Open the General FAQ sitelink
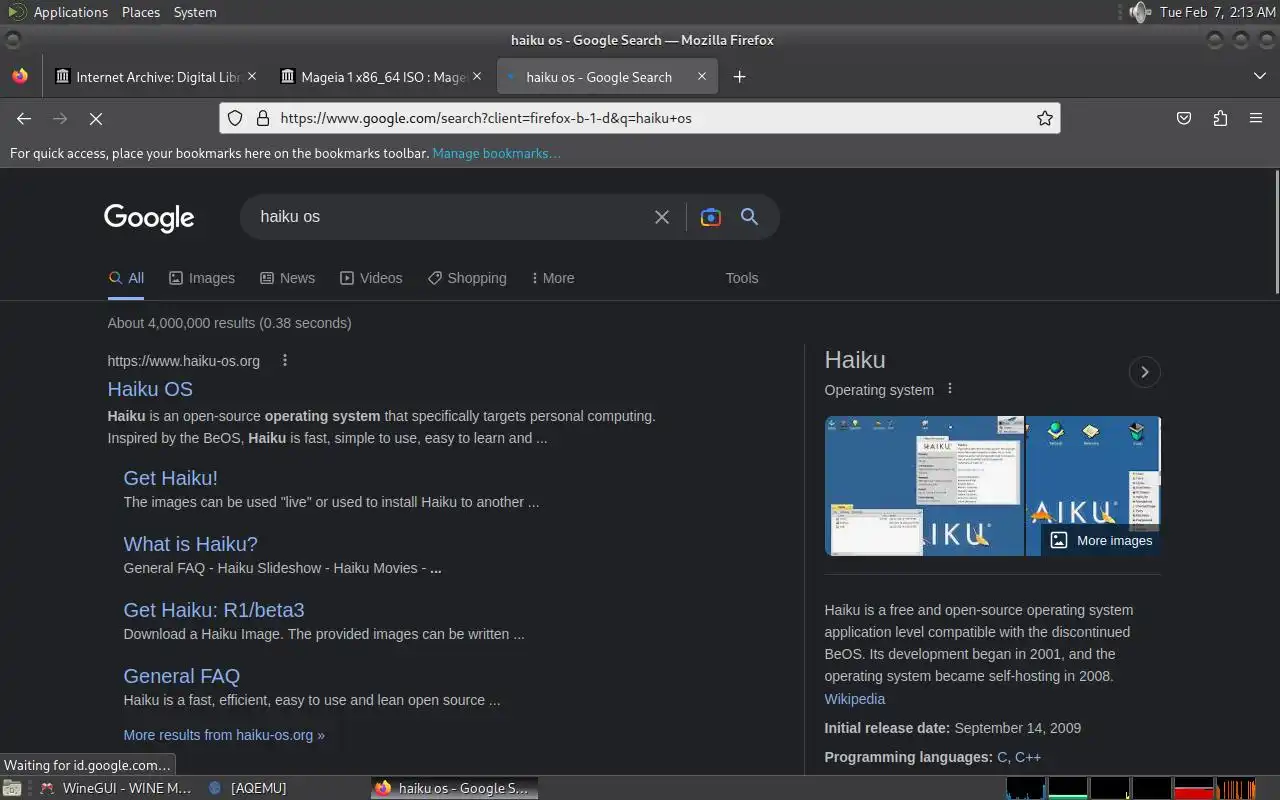The image size is (1280, 800). (x=182, y=676)
